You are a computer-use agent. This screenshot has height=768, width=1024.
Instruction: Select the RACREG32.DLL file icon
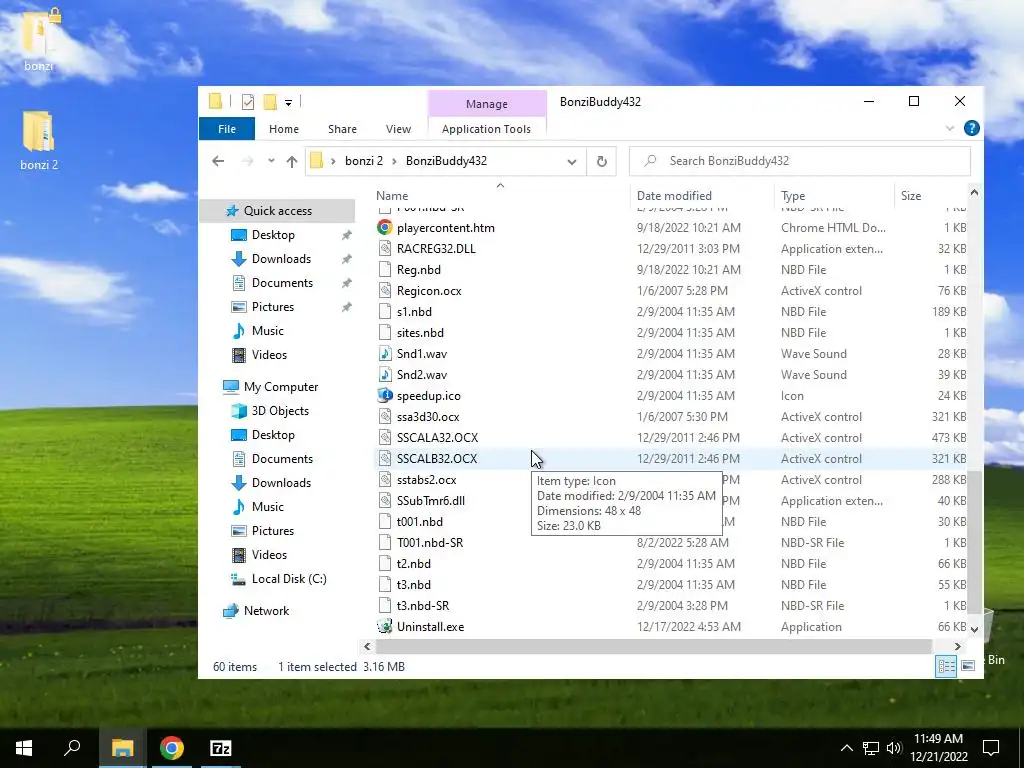pos(385,249)
